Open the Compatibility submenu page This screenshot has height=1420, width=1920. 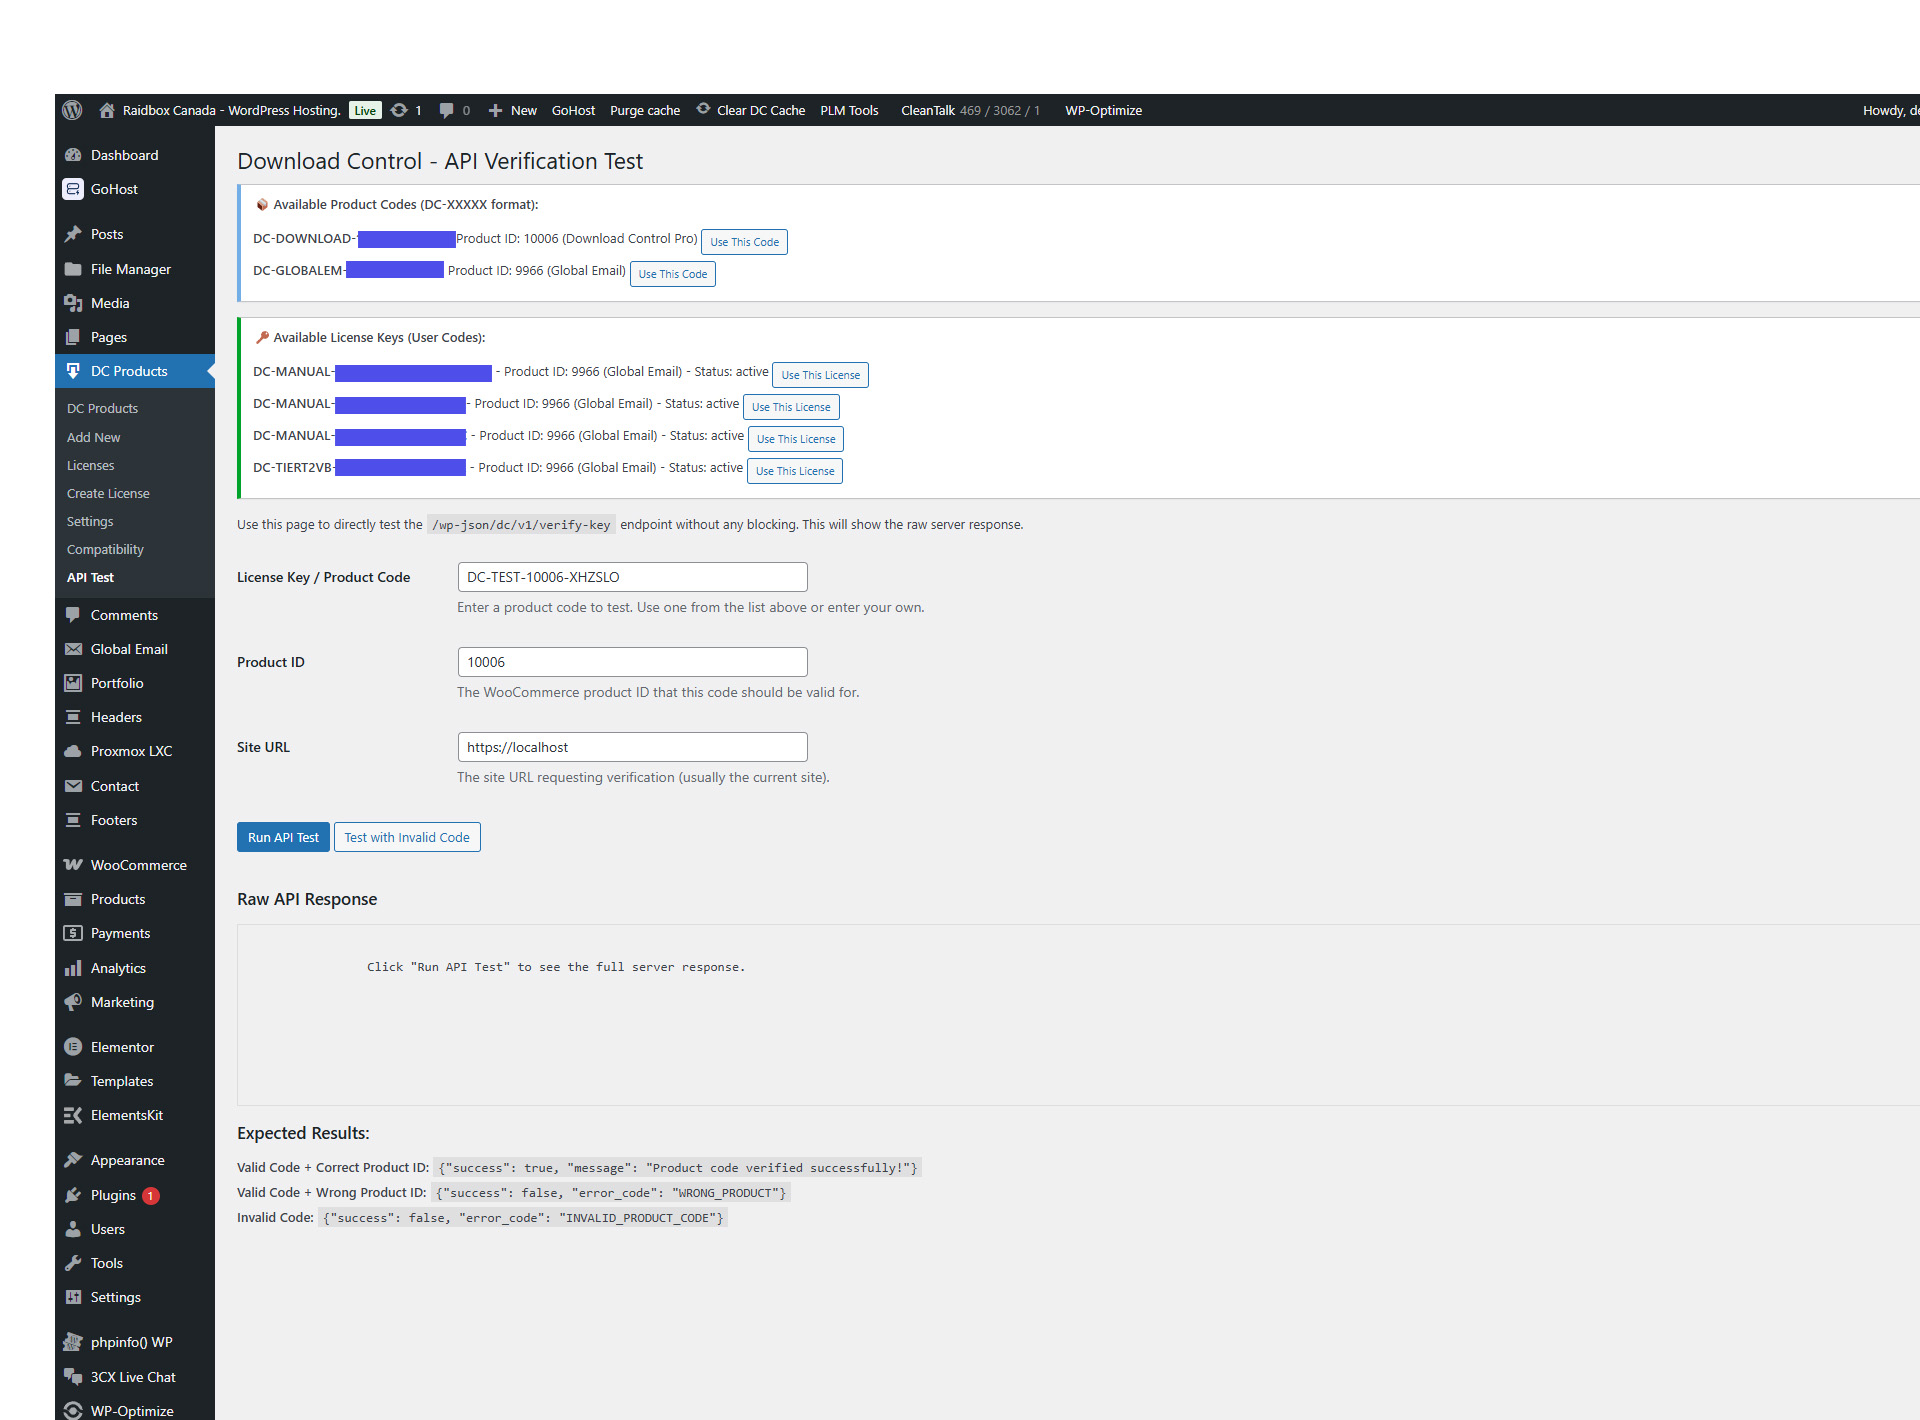tap(105, 549)
